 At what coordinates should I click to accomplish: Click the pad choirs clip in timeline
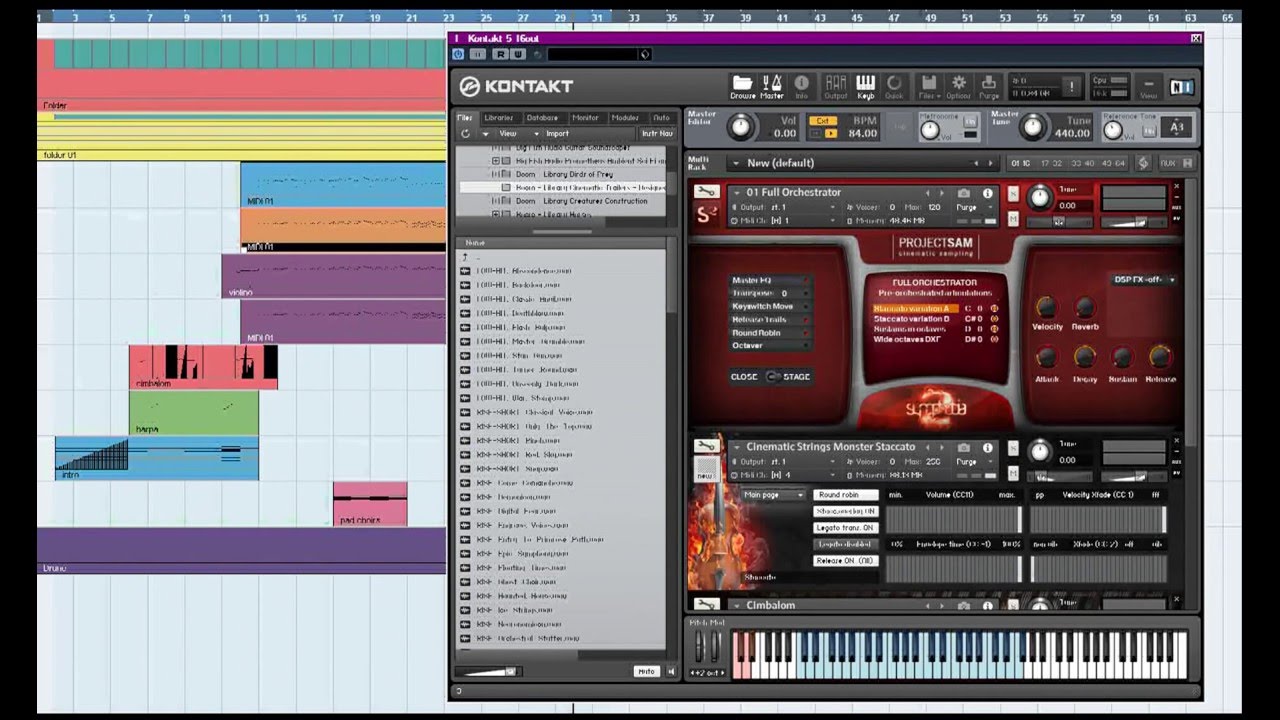pyautogui.click(x=370, y=503)
